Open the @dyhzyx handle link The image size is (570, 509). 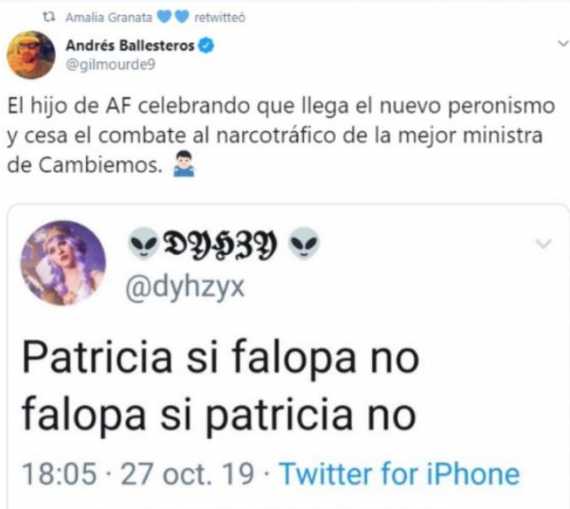(x=185, y=288)
